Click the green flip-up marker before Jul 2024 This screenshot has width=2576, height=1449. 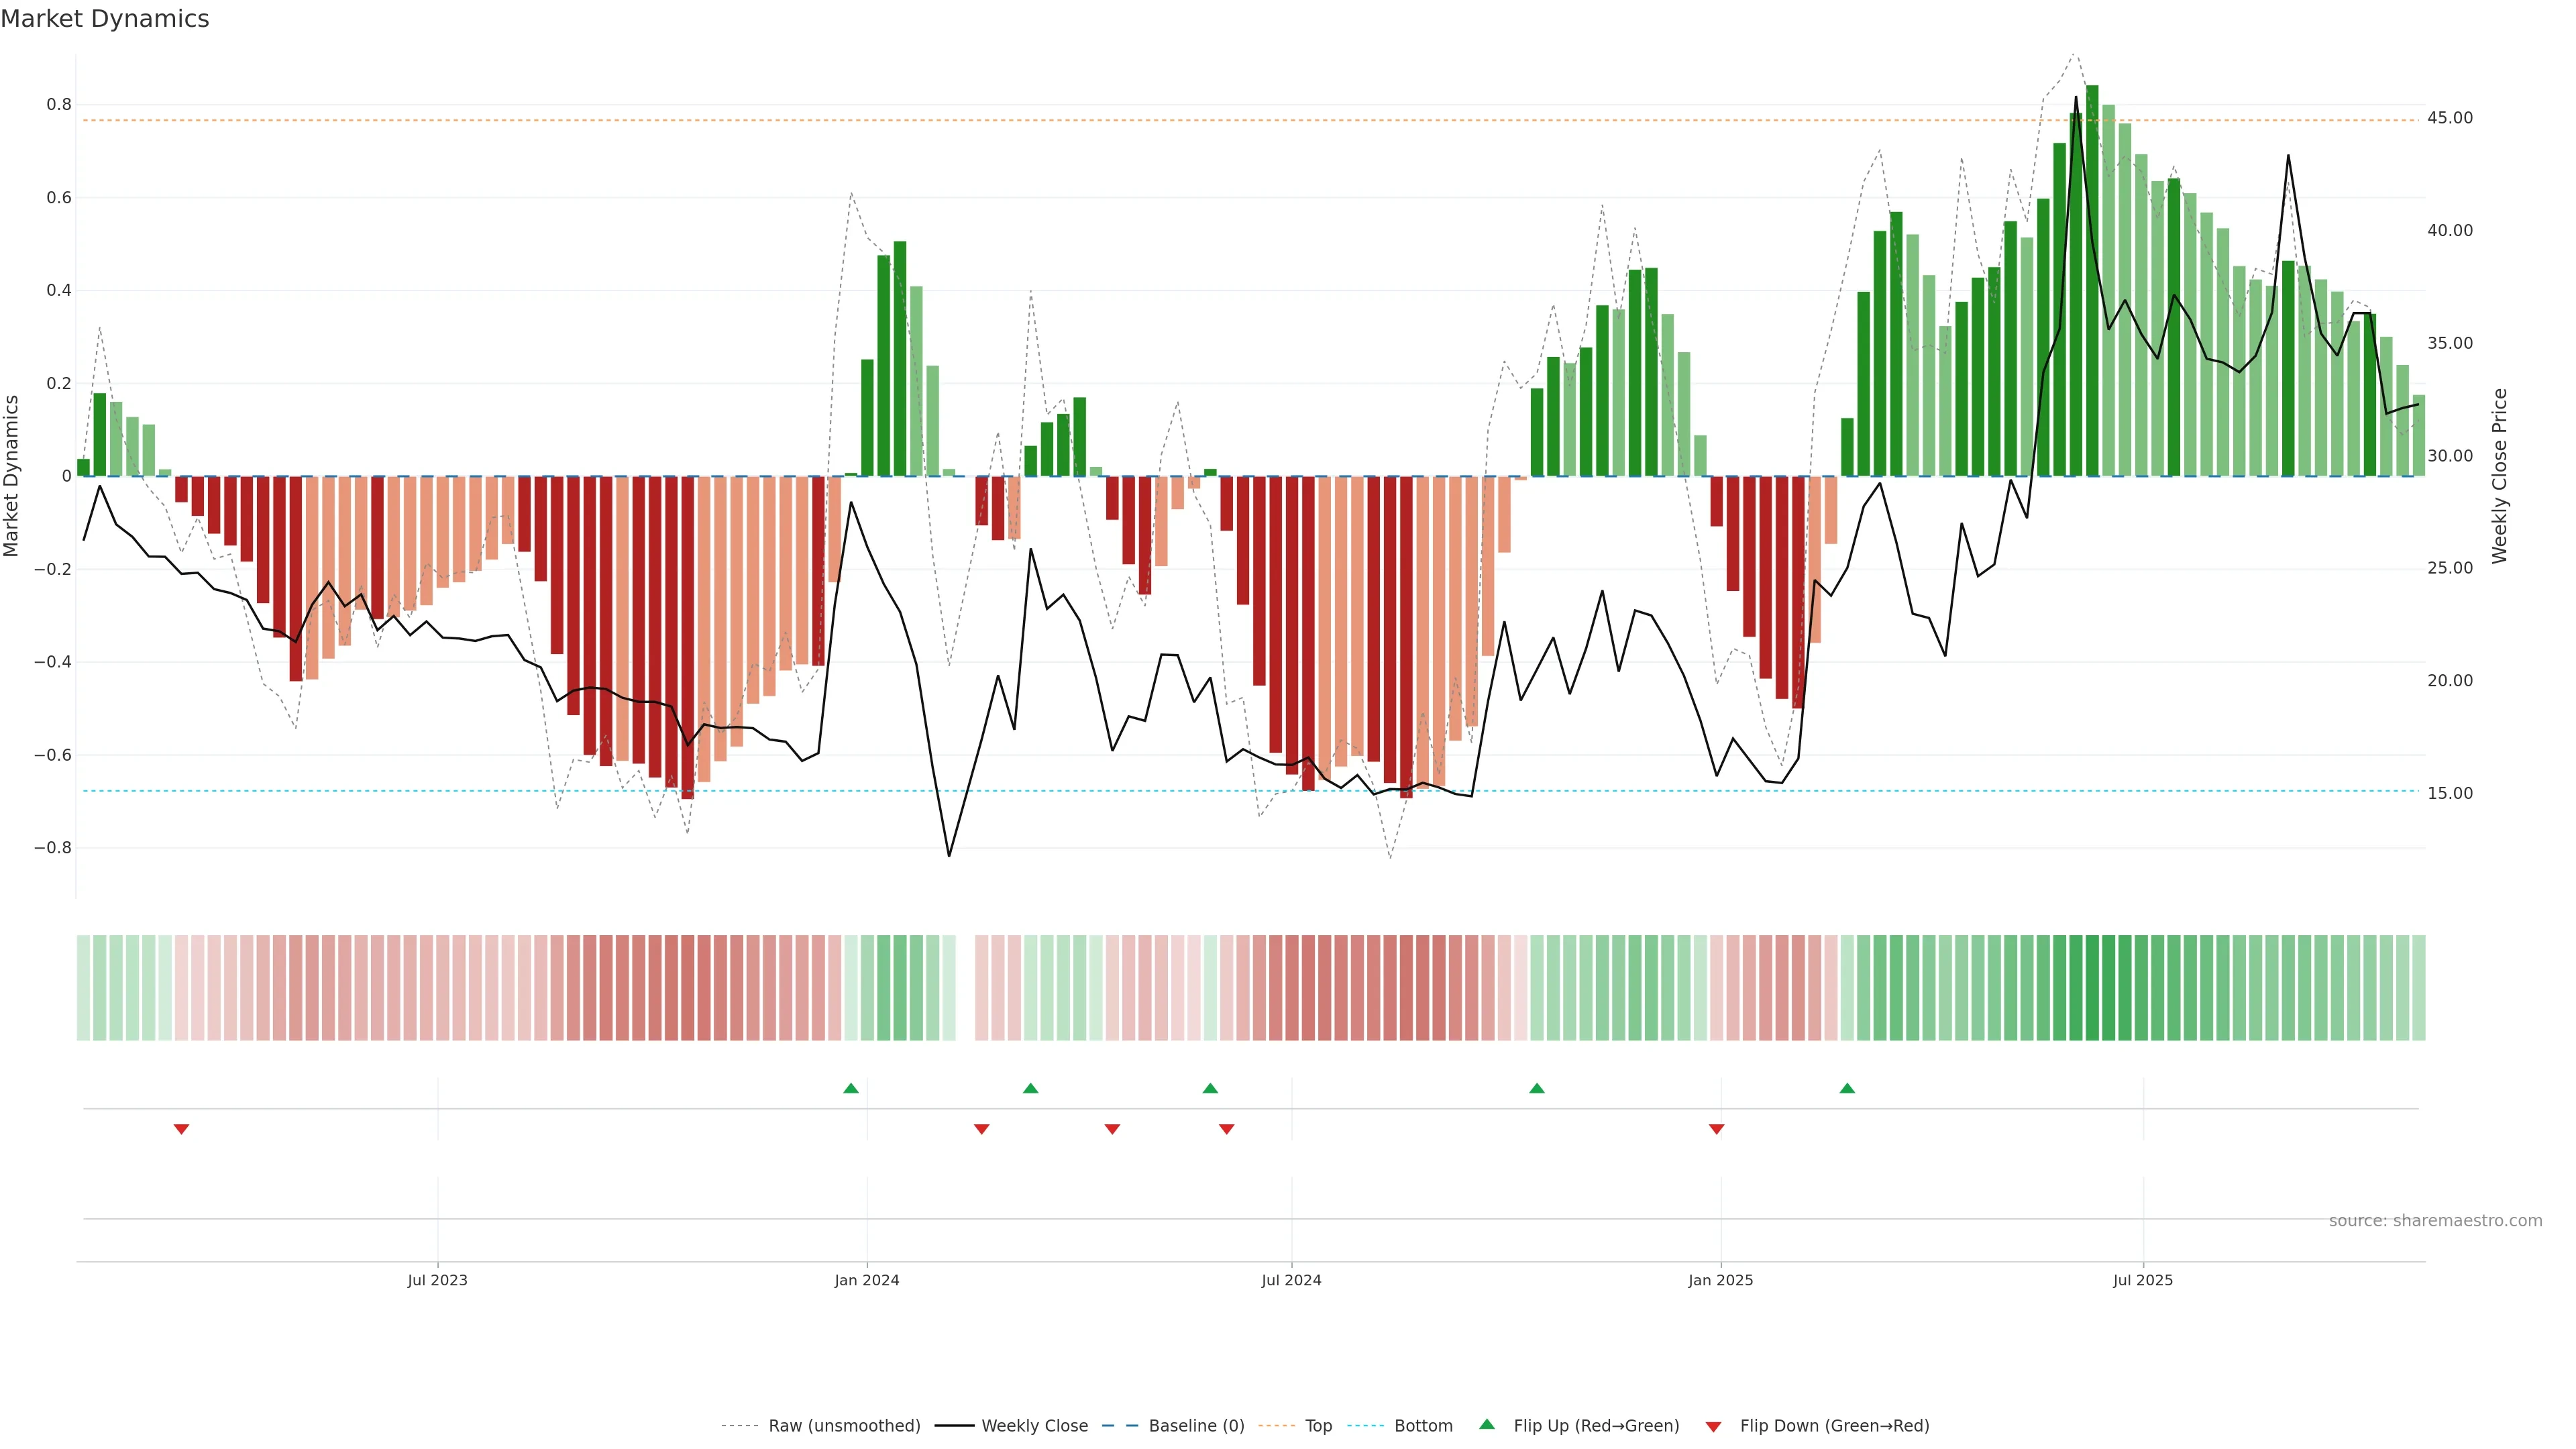pyautogui.click(x=1210, y=1088)
